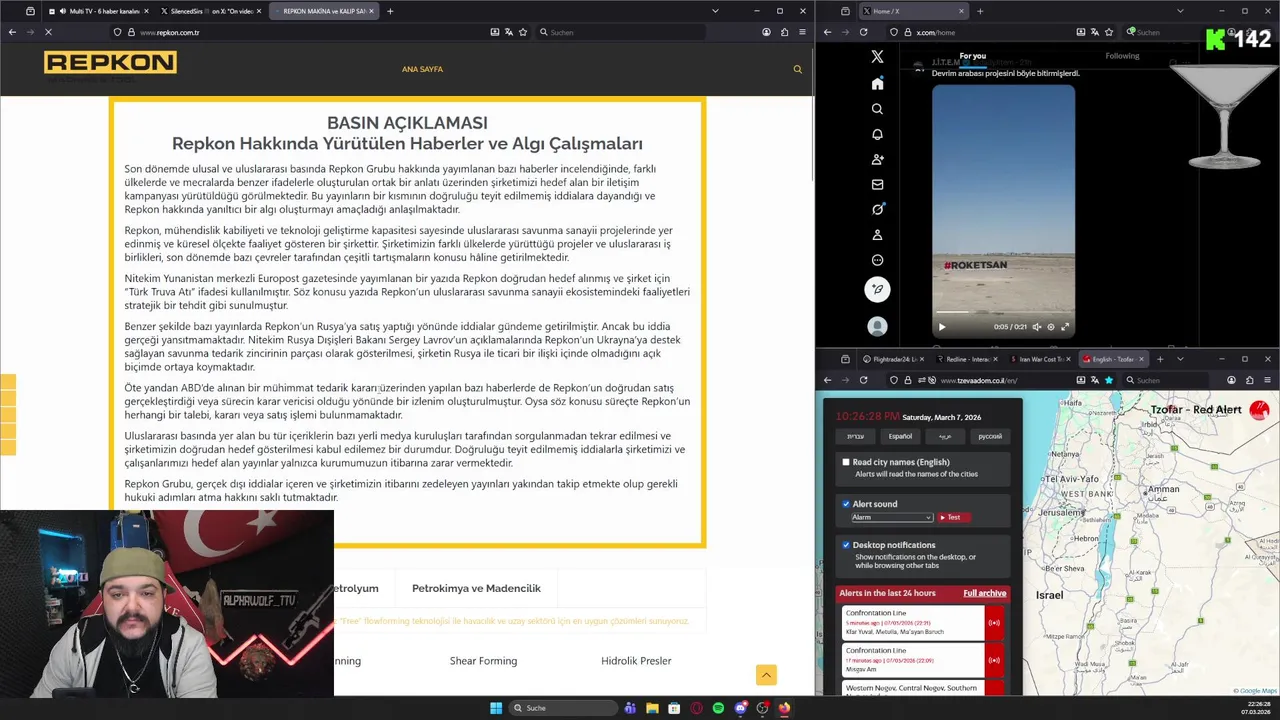Open X Profile person icon in sidebar
The image size is (1280, 720).
(x=877, y=235)
